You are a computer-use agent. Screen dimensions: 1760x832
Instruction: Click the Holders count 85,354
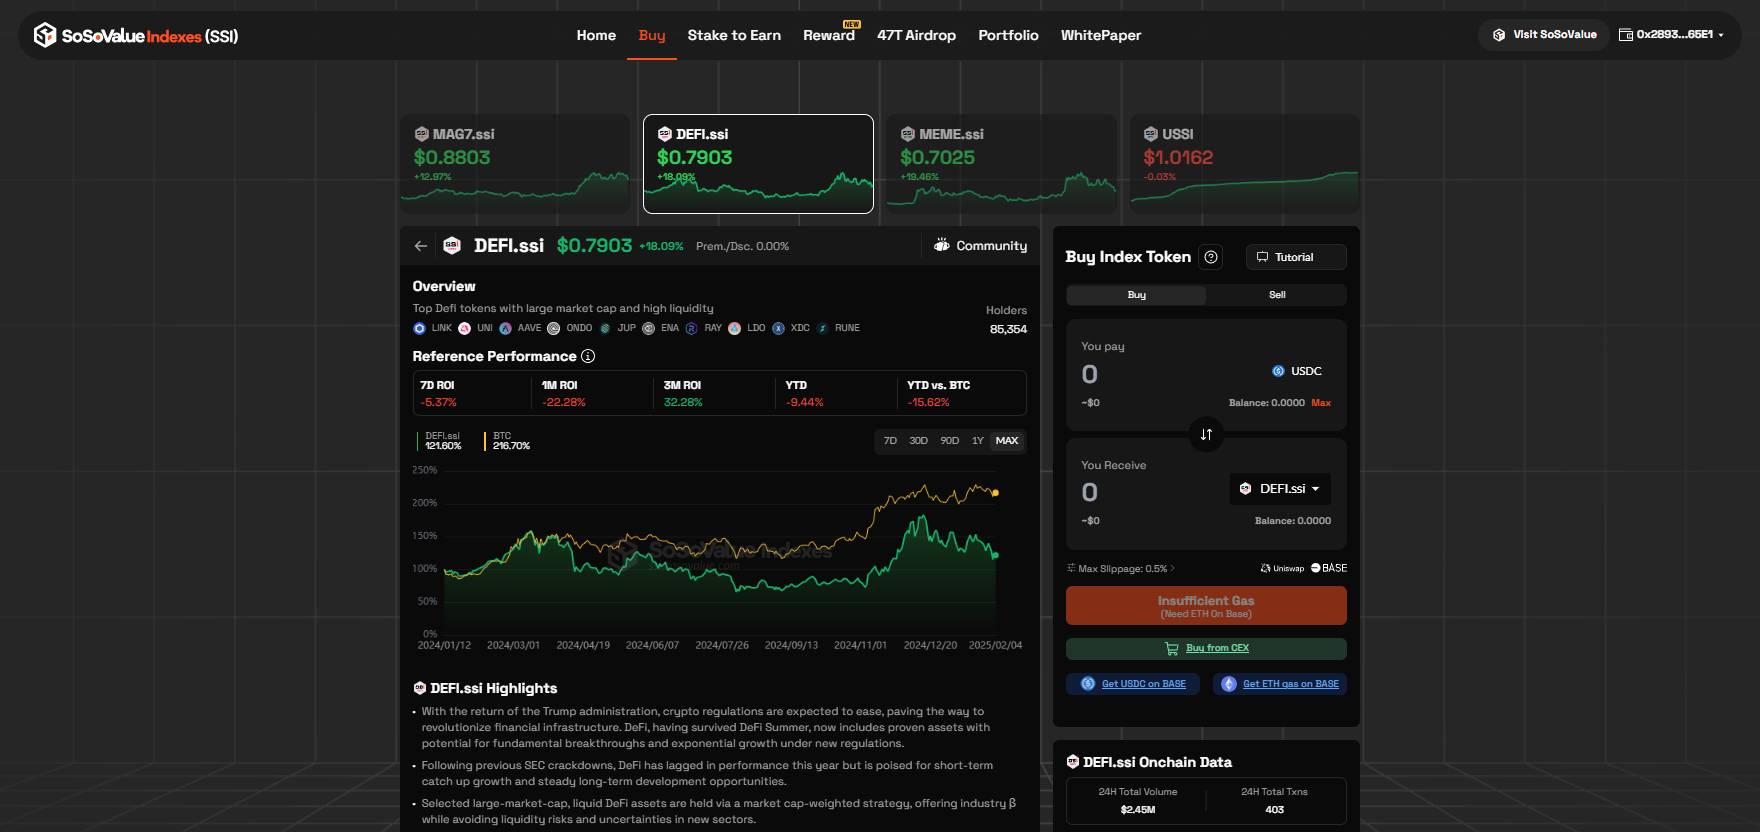[x=1008, y=329]
